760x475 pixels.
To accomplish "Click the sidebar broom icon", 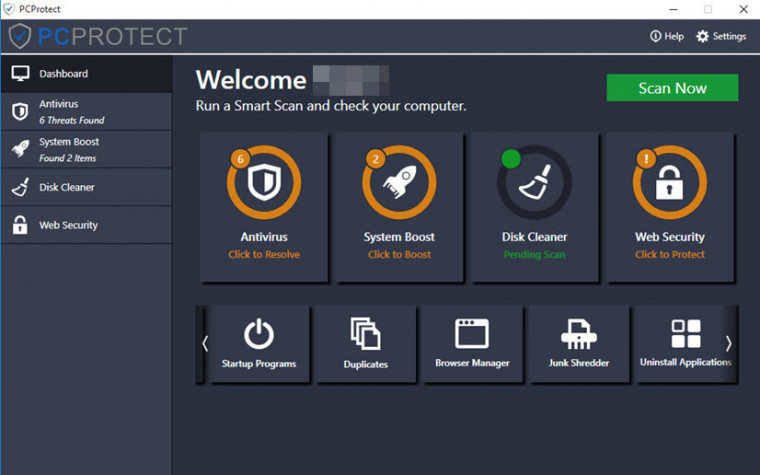I will [x=20, y=187].
